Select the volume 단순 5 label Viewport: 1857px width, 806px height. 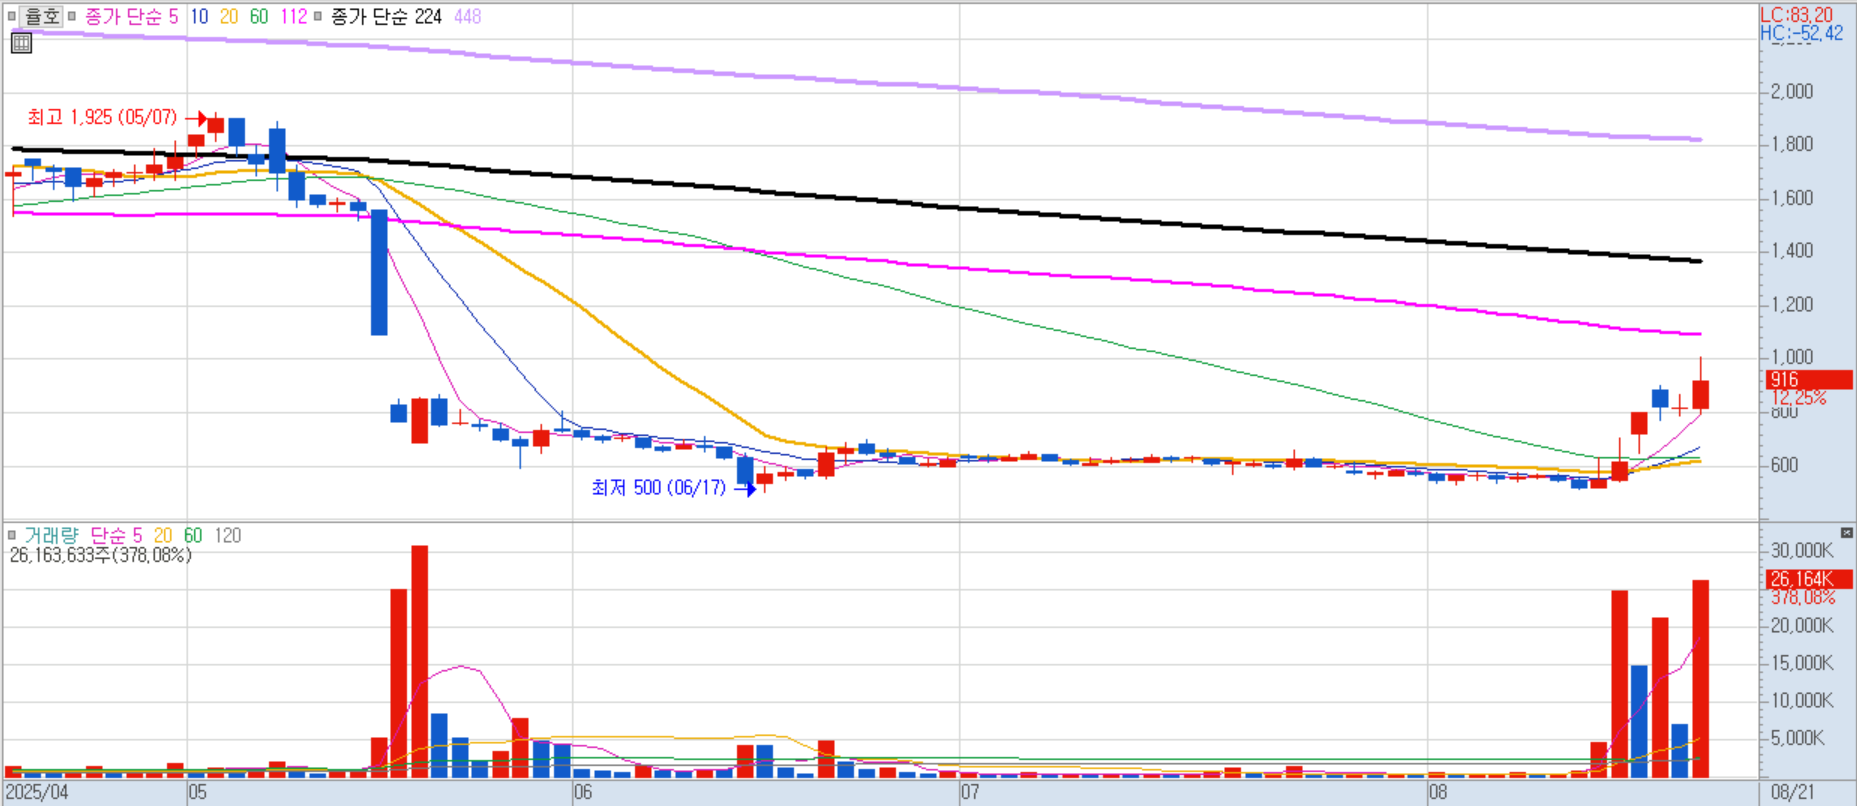[x=116, y=535]
